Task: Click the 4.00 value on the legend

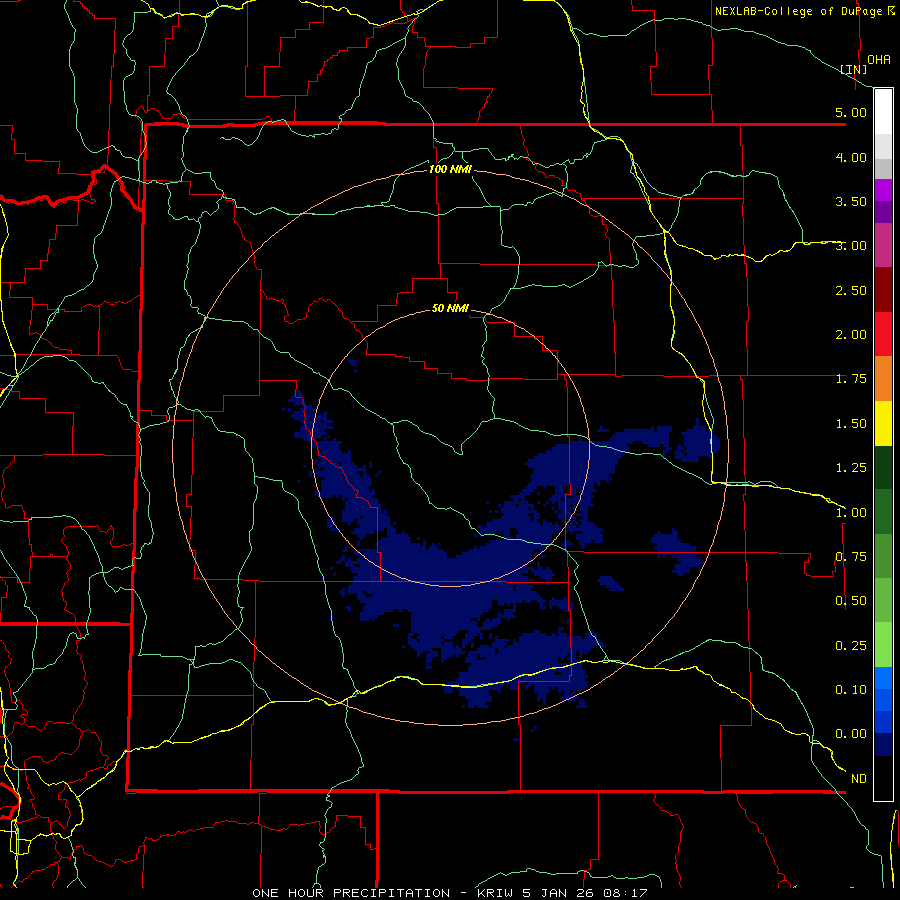Action: [851, 157]
